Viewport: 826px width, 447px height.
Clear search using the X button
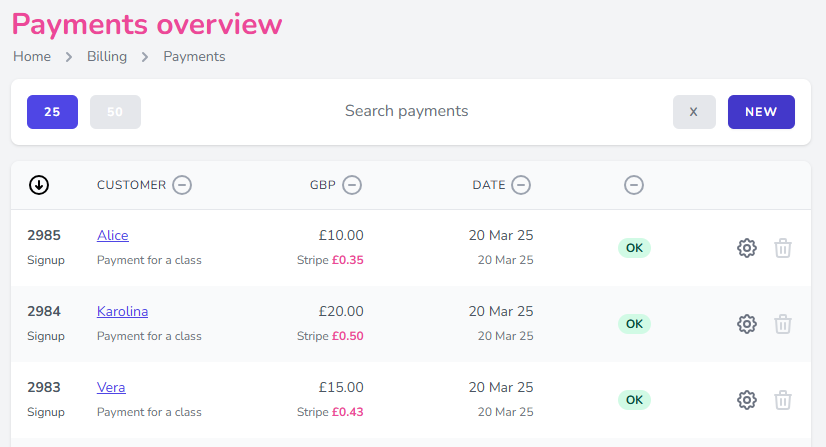(694, 112)
